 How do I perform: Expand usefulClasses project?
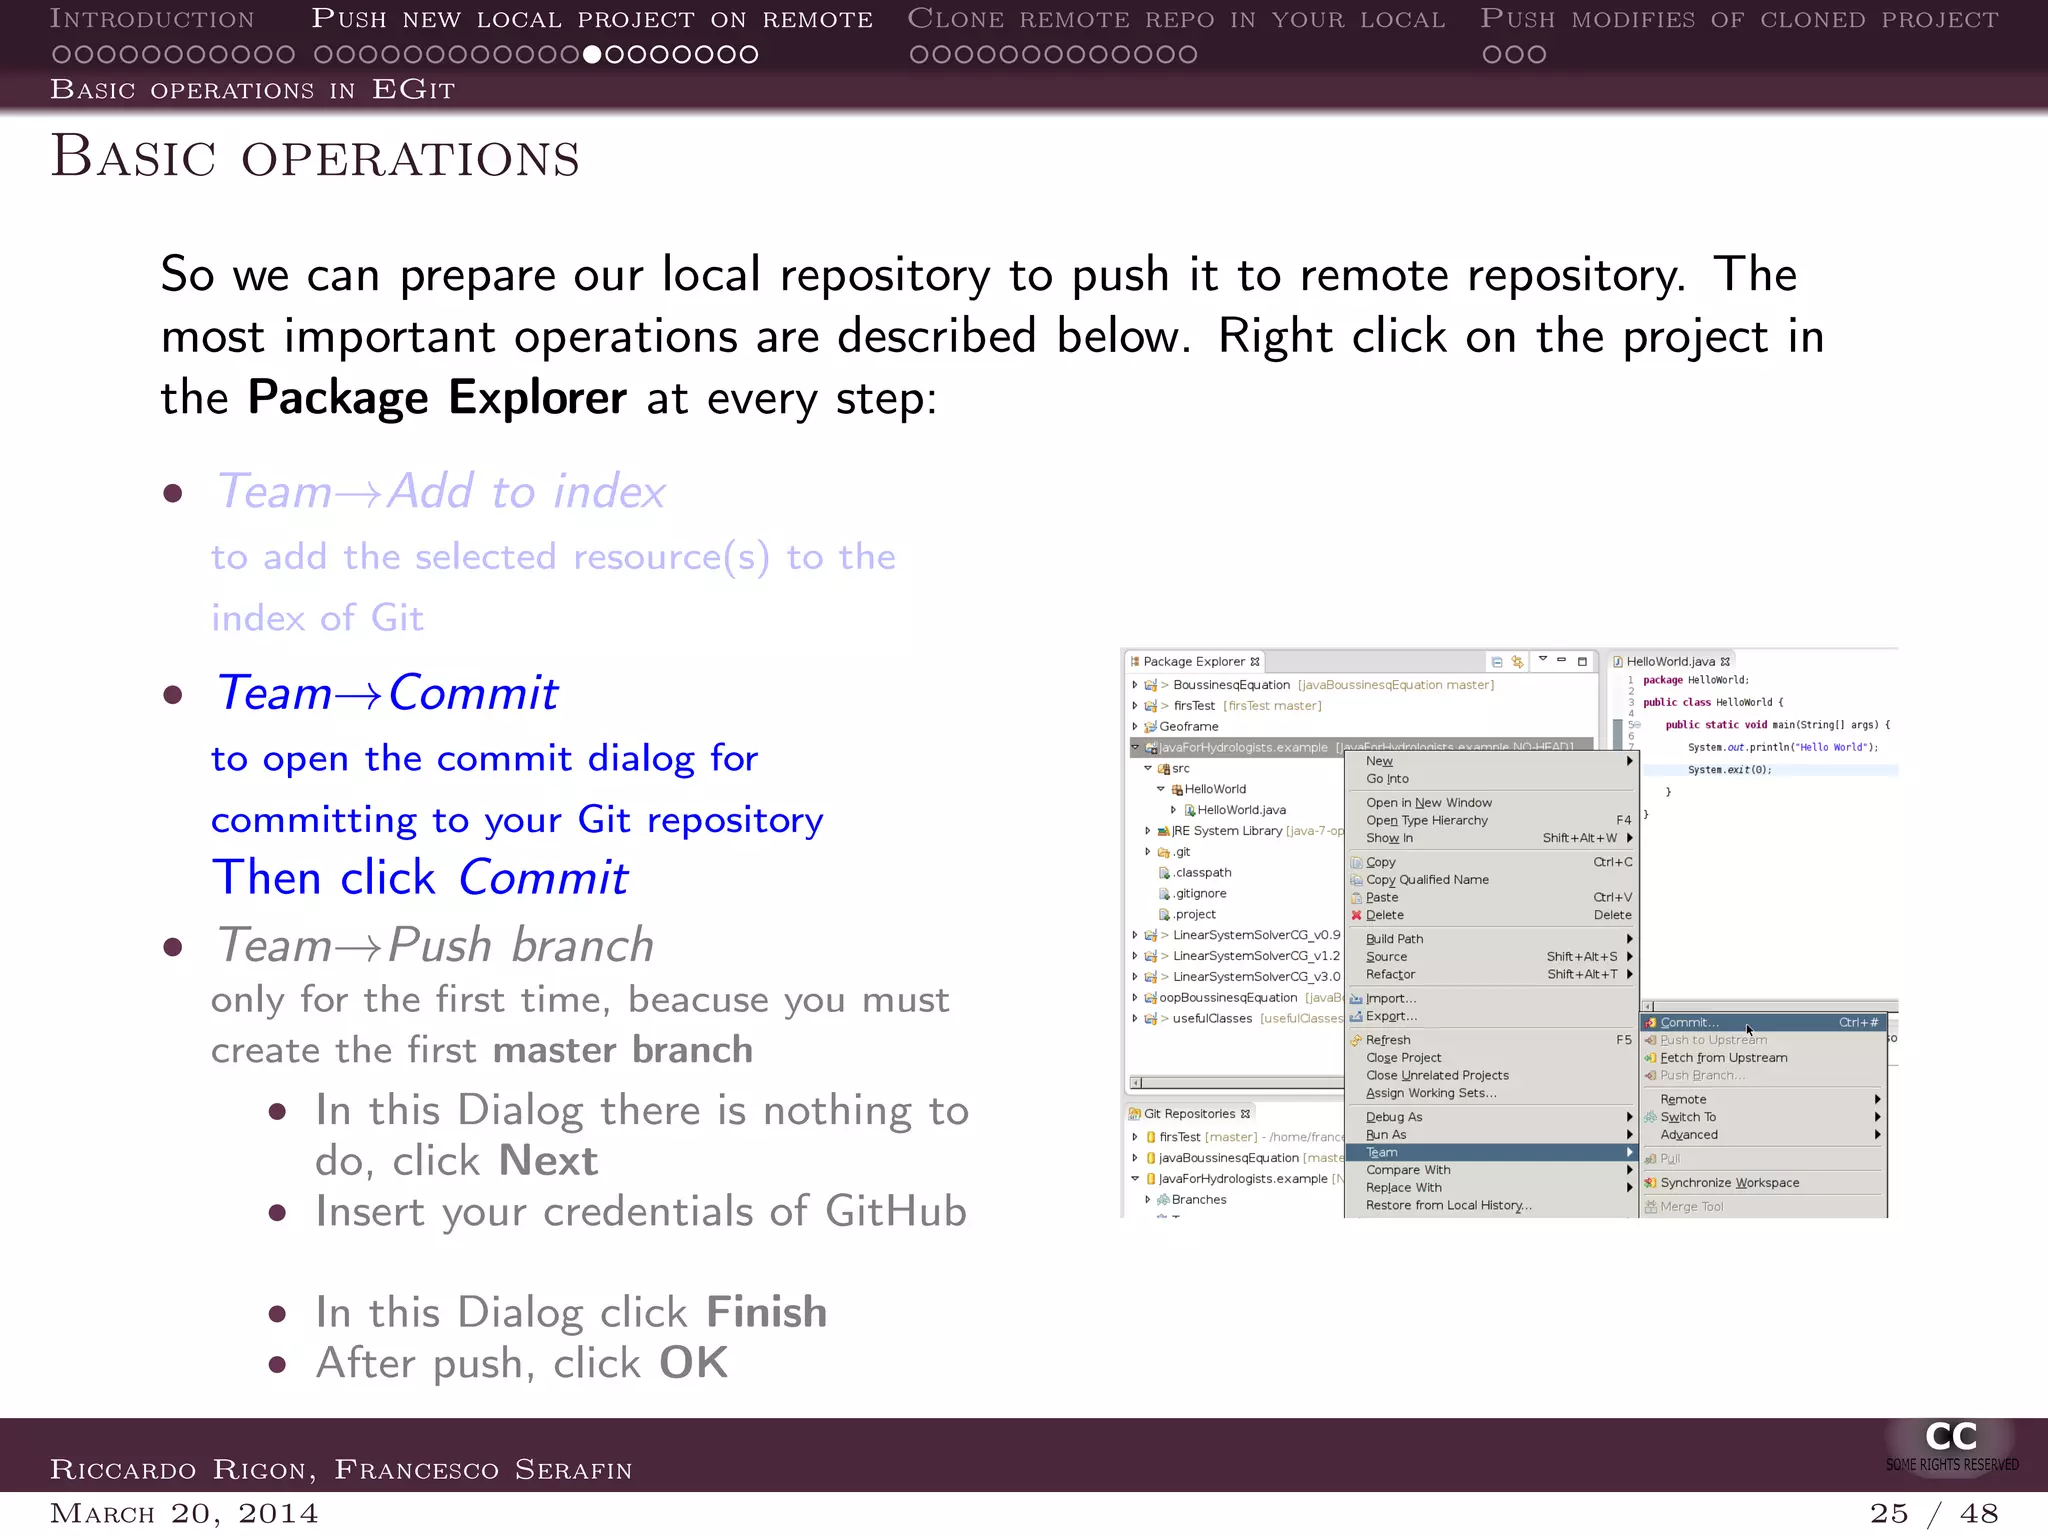[x=1135, y=1019]
